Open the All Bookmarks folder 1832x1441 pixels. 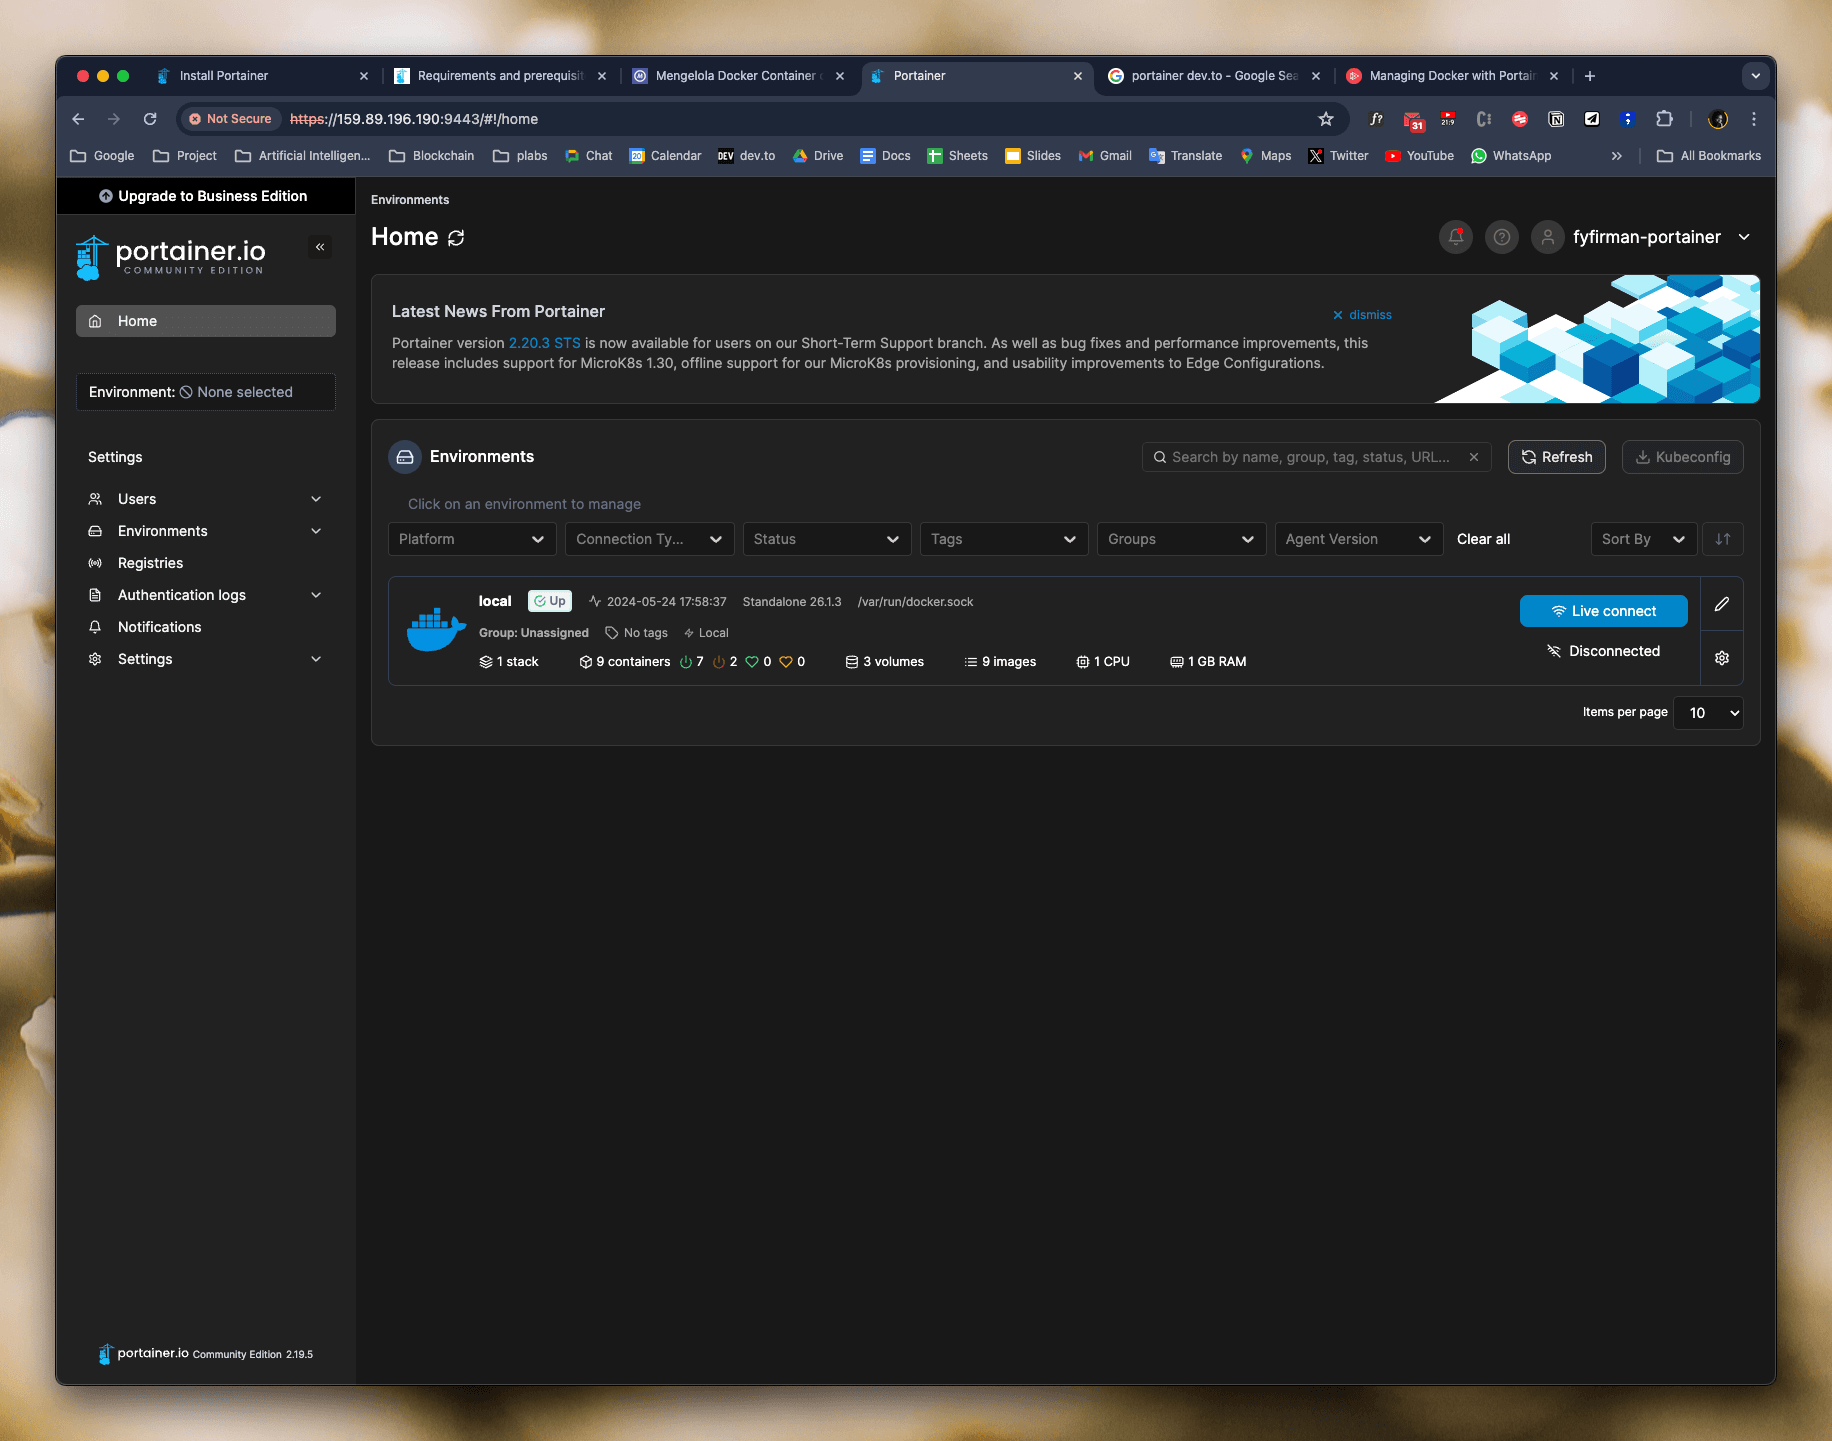[x=1709, y=156]
